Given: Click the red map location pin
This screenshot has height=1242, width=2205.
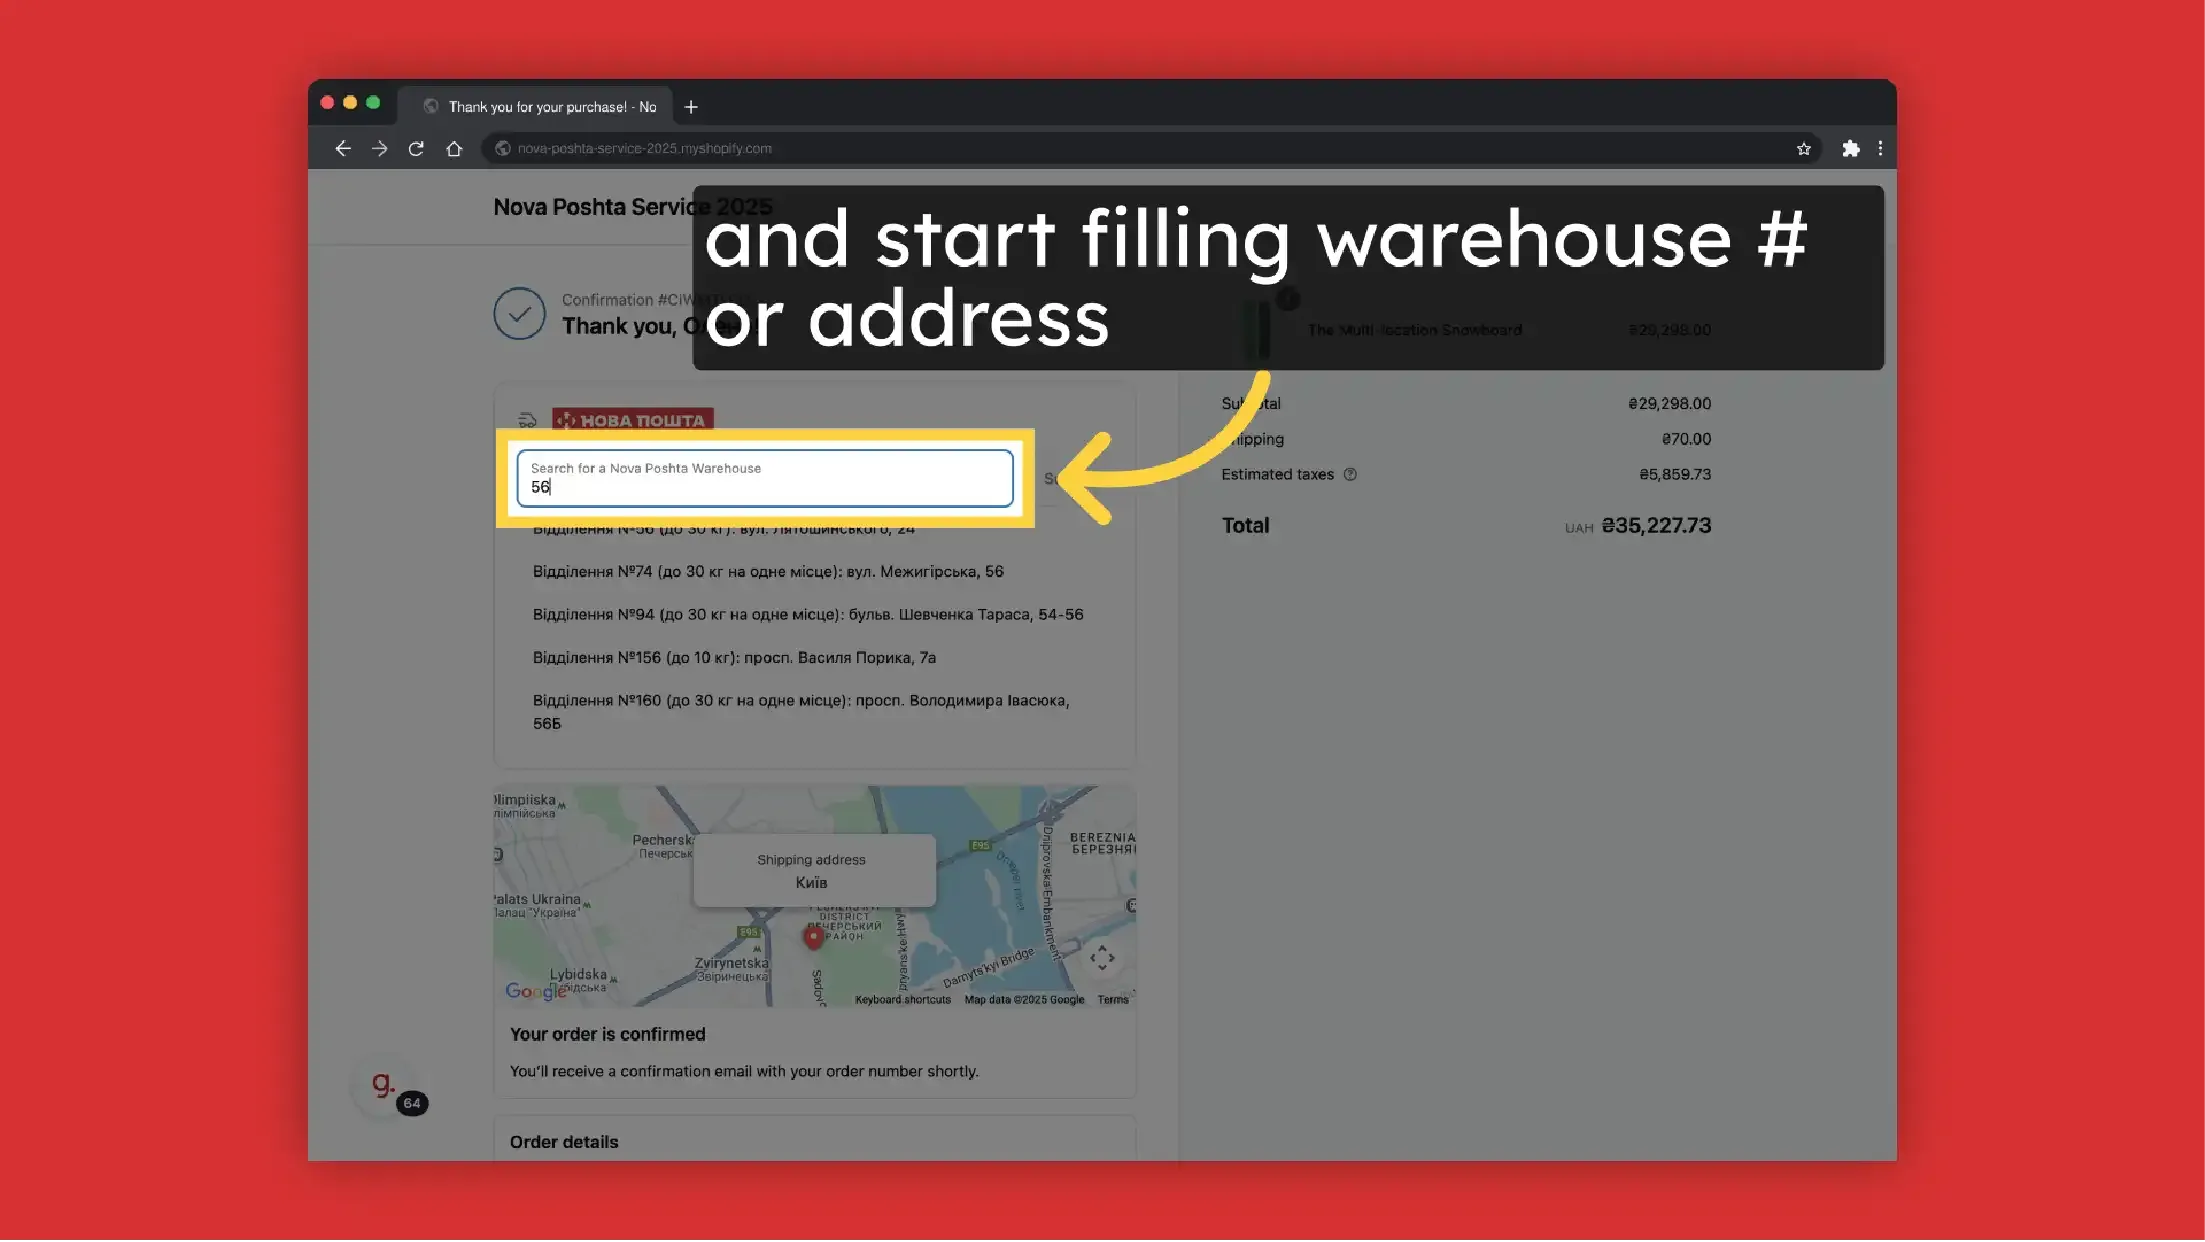Looking at the screenshot, I should click(813, 937).
